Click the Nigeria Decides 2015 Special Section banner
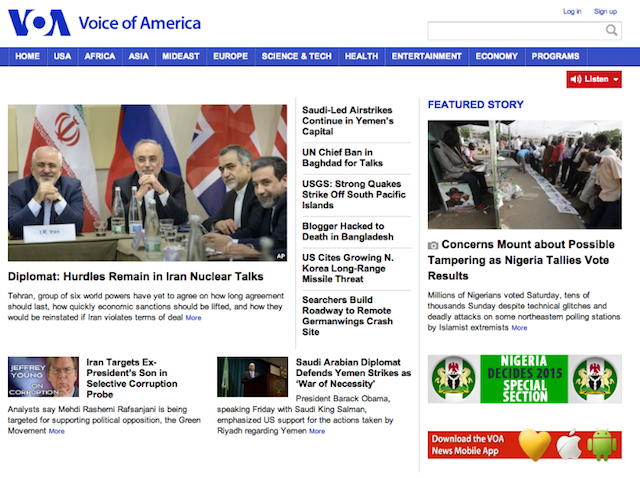Image resolution: width=640 pixels, height=478 pixels. tap(524, 379)
